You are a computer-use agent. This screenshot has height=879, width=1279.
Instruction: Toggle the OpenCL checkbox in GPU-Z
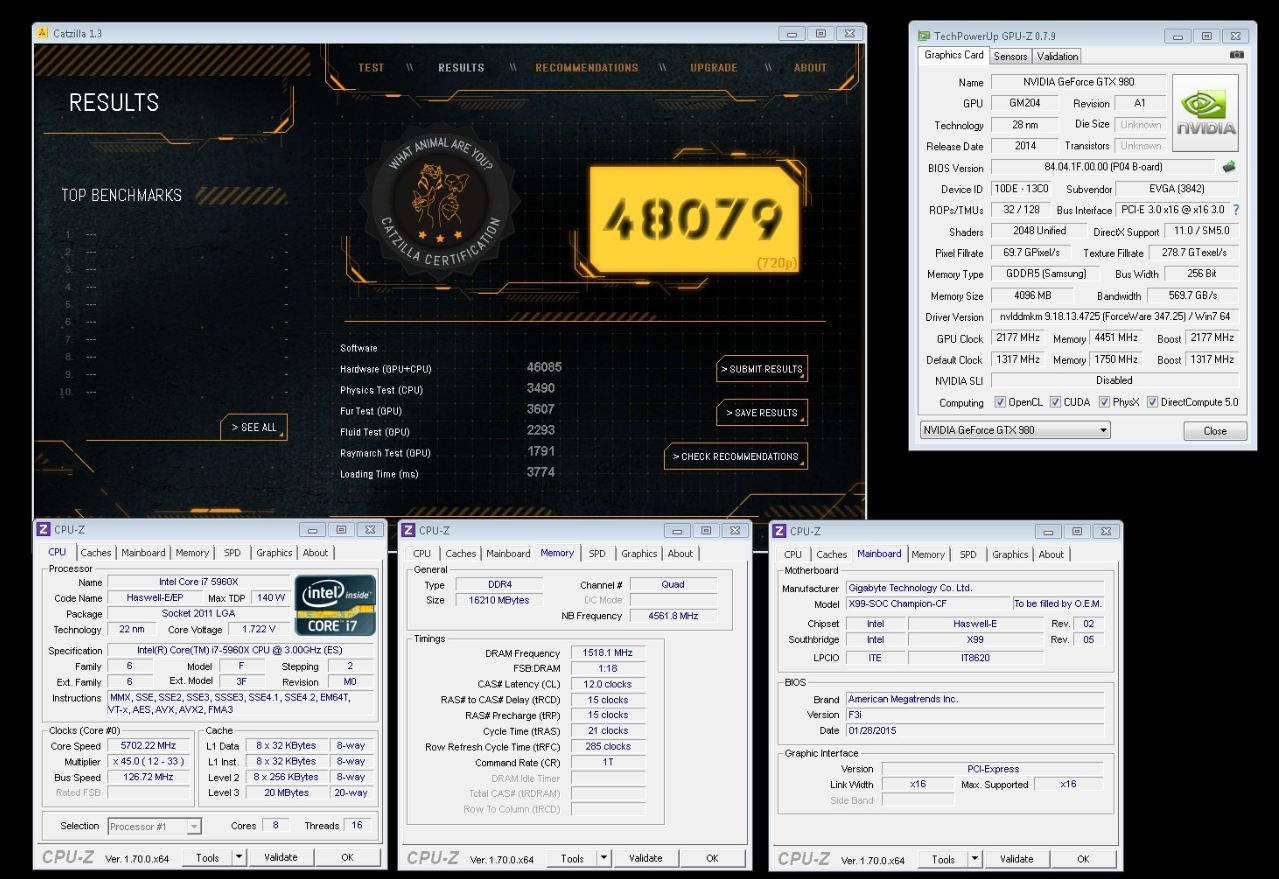[x=1000, y=402]
